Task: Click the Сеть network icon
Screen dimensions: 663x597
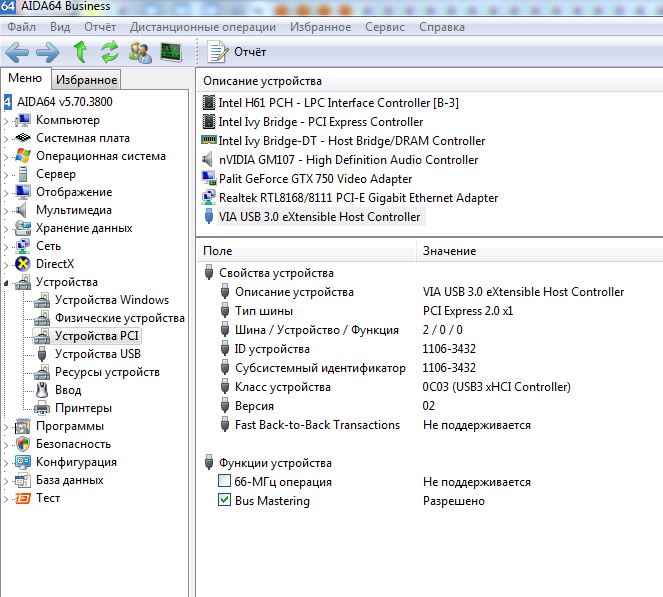Action: [x=23, y=246]
